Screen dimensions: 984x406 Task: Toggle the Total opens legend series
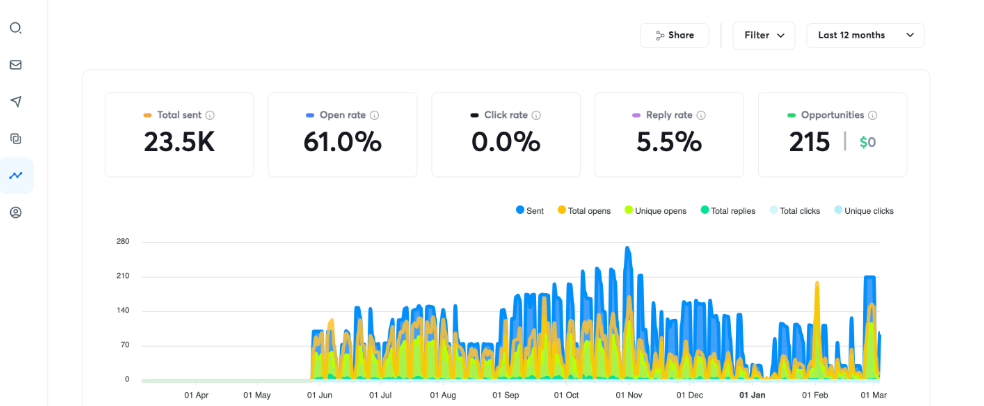pyautogui.click(x=584, y=211)
